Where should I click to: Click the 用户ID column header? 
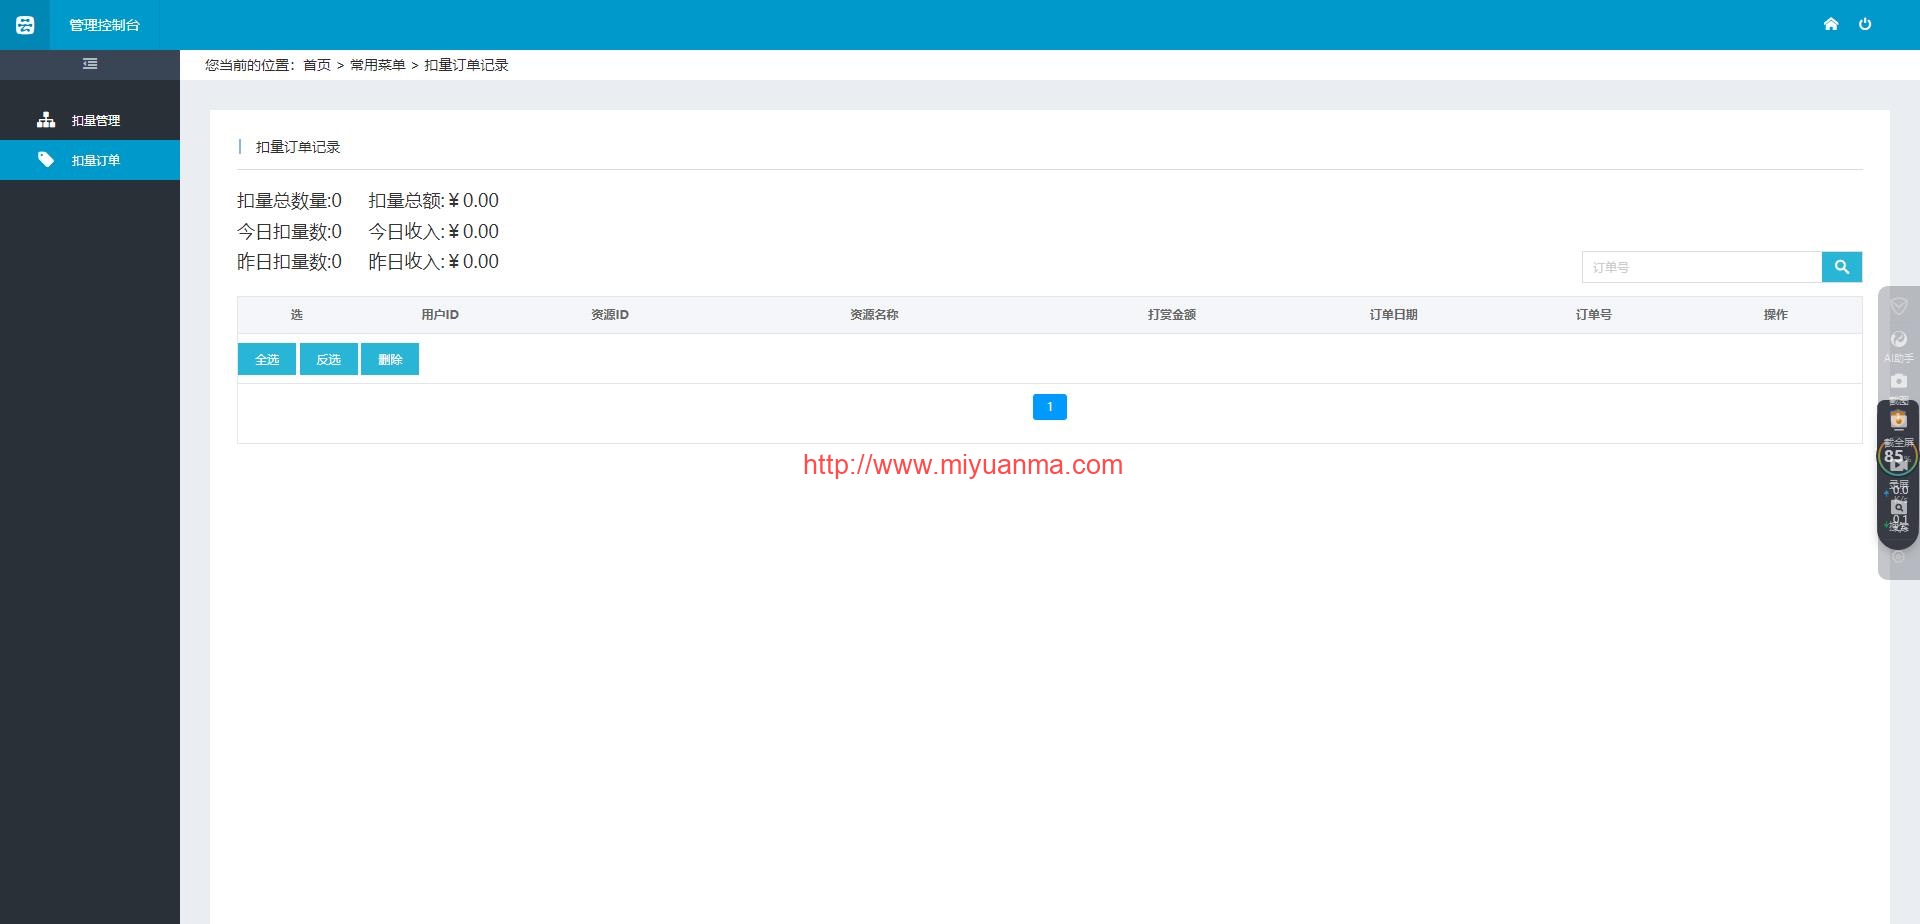(440, 315)
